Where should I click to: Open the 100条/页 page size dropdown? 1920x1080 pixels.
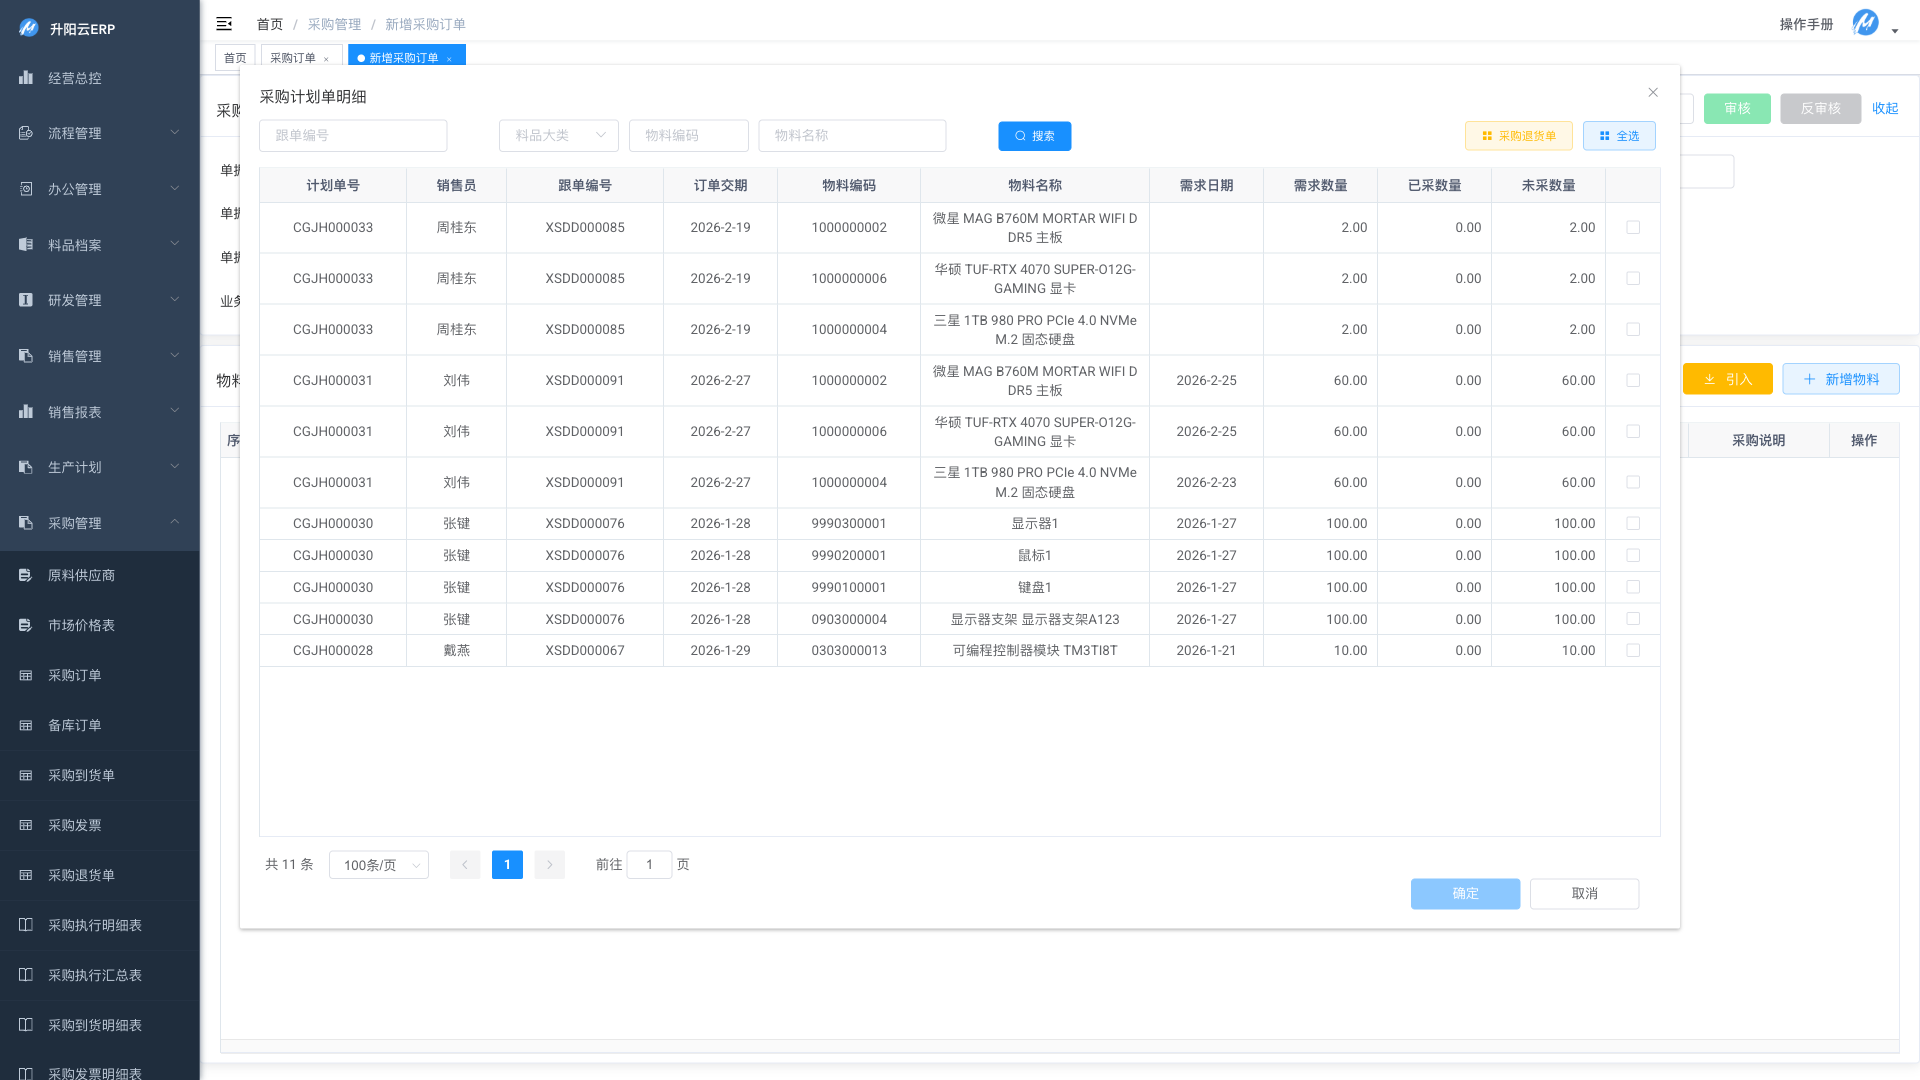(379, 865)
